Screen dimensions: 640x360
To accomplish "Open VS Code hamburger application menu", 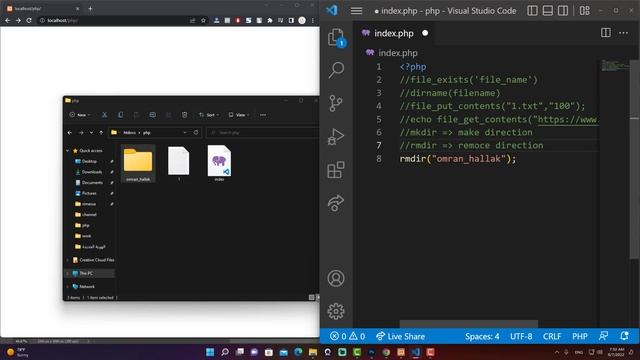I will click(x=356, y=11).
